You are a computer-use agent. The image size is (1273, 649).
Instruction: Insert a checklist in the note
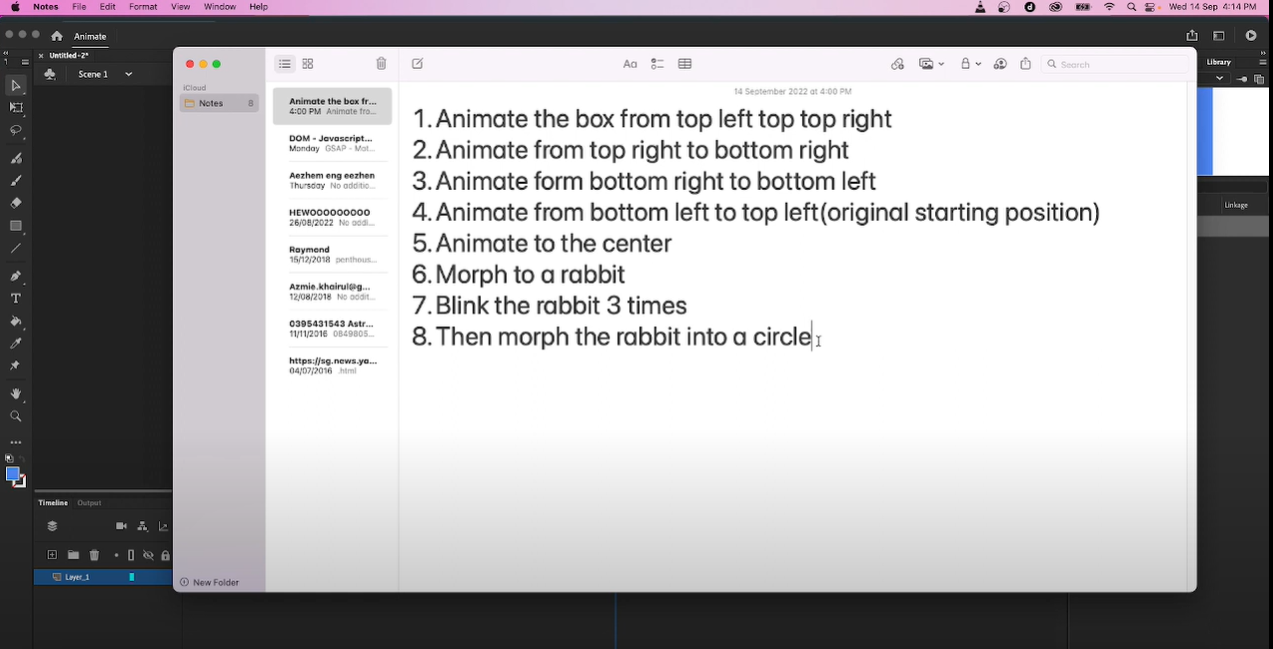tap(657, 64)
